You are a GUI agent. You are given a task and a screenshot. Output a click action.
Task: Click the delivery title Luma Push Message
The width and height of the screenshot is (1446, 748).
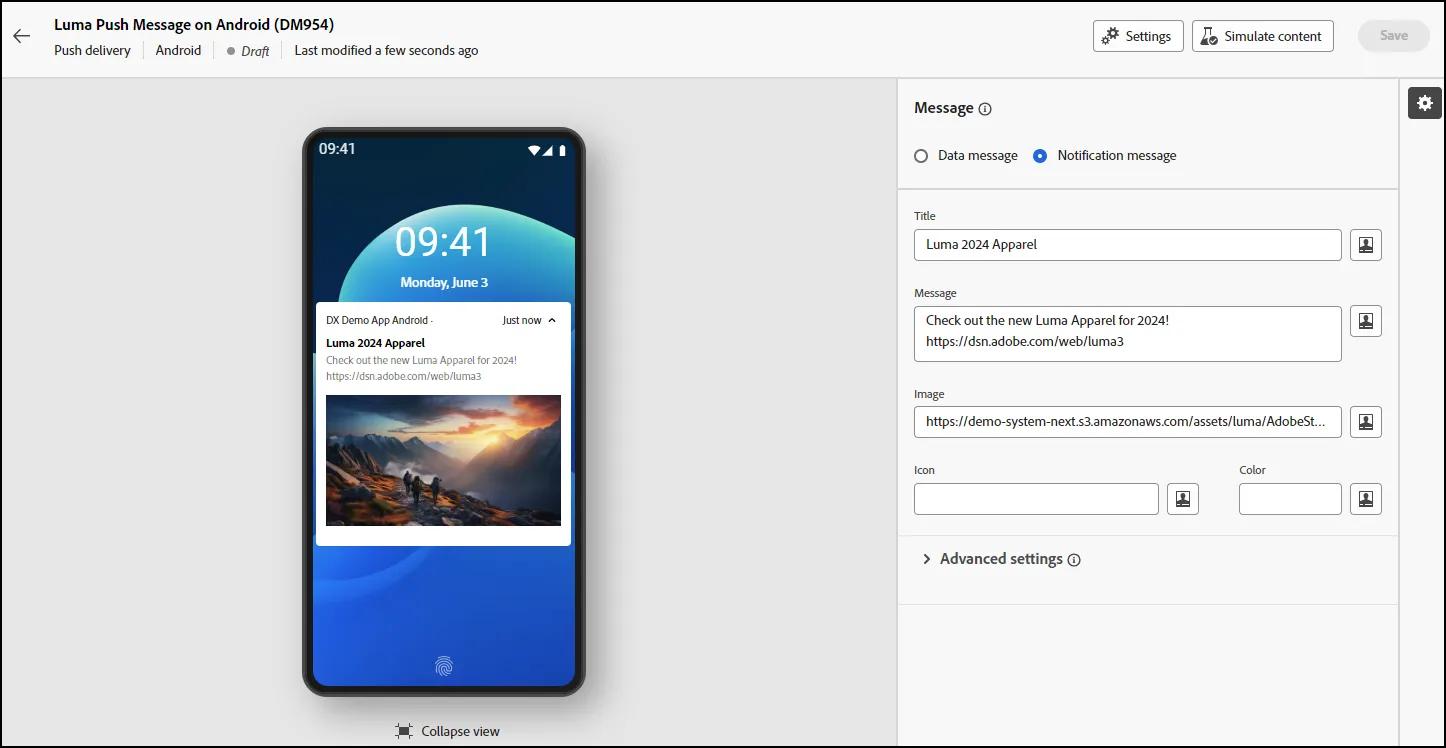194,24
